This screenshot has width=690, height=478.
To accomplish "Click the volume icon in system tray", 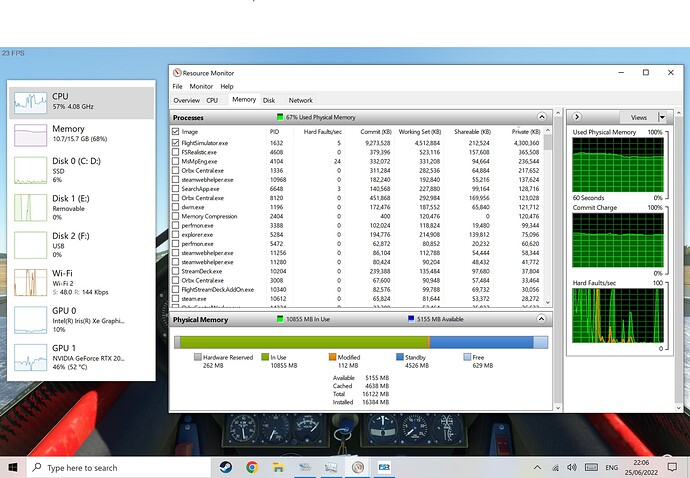I will 572,467.
